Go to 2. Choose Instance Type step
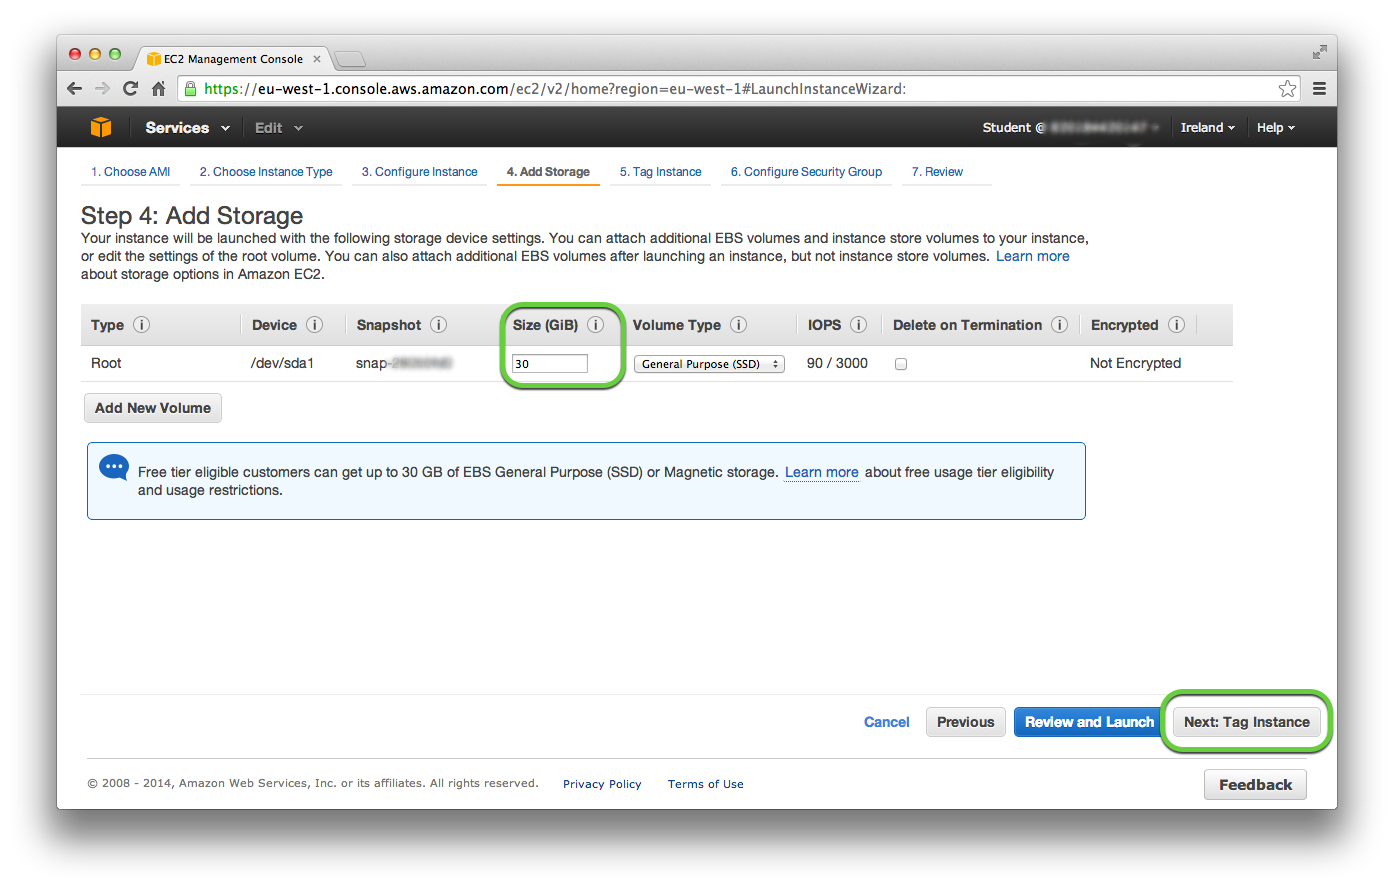This screenshot has height=888, width=1394. (266, 172)
